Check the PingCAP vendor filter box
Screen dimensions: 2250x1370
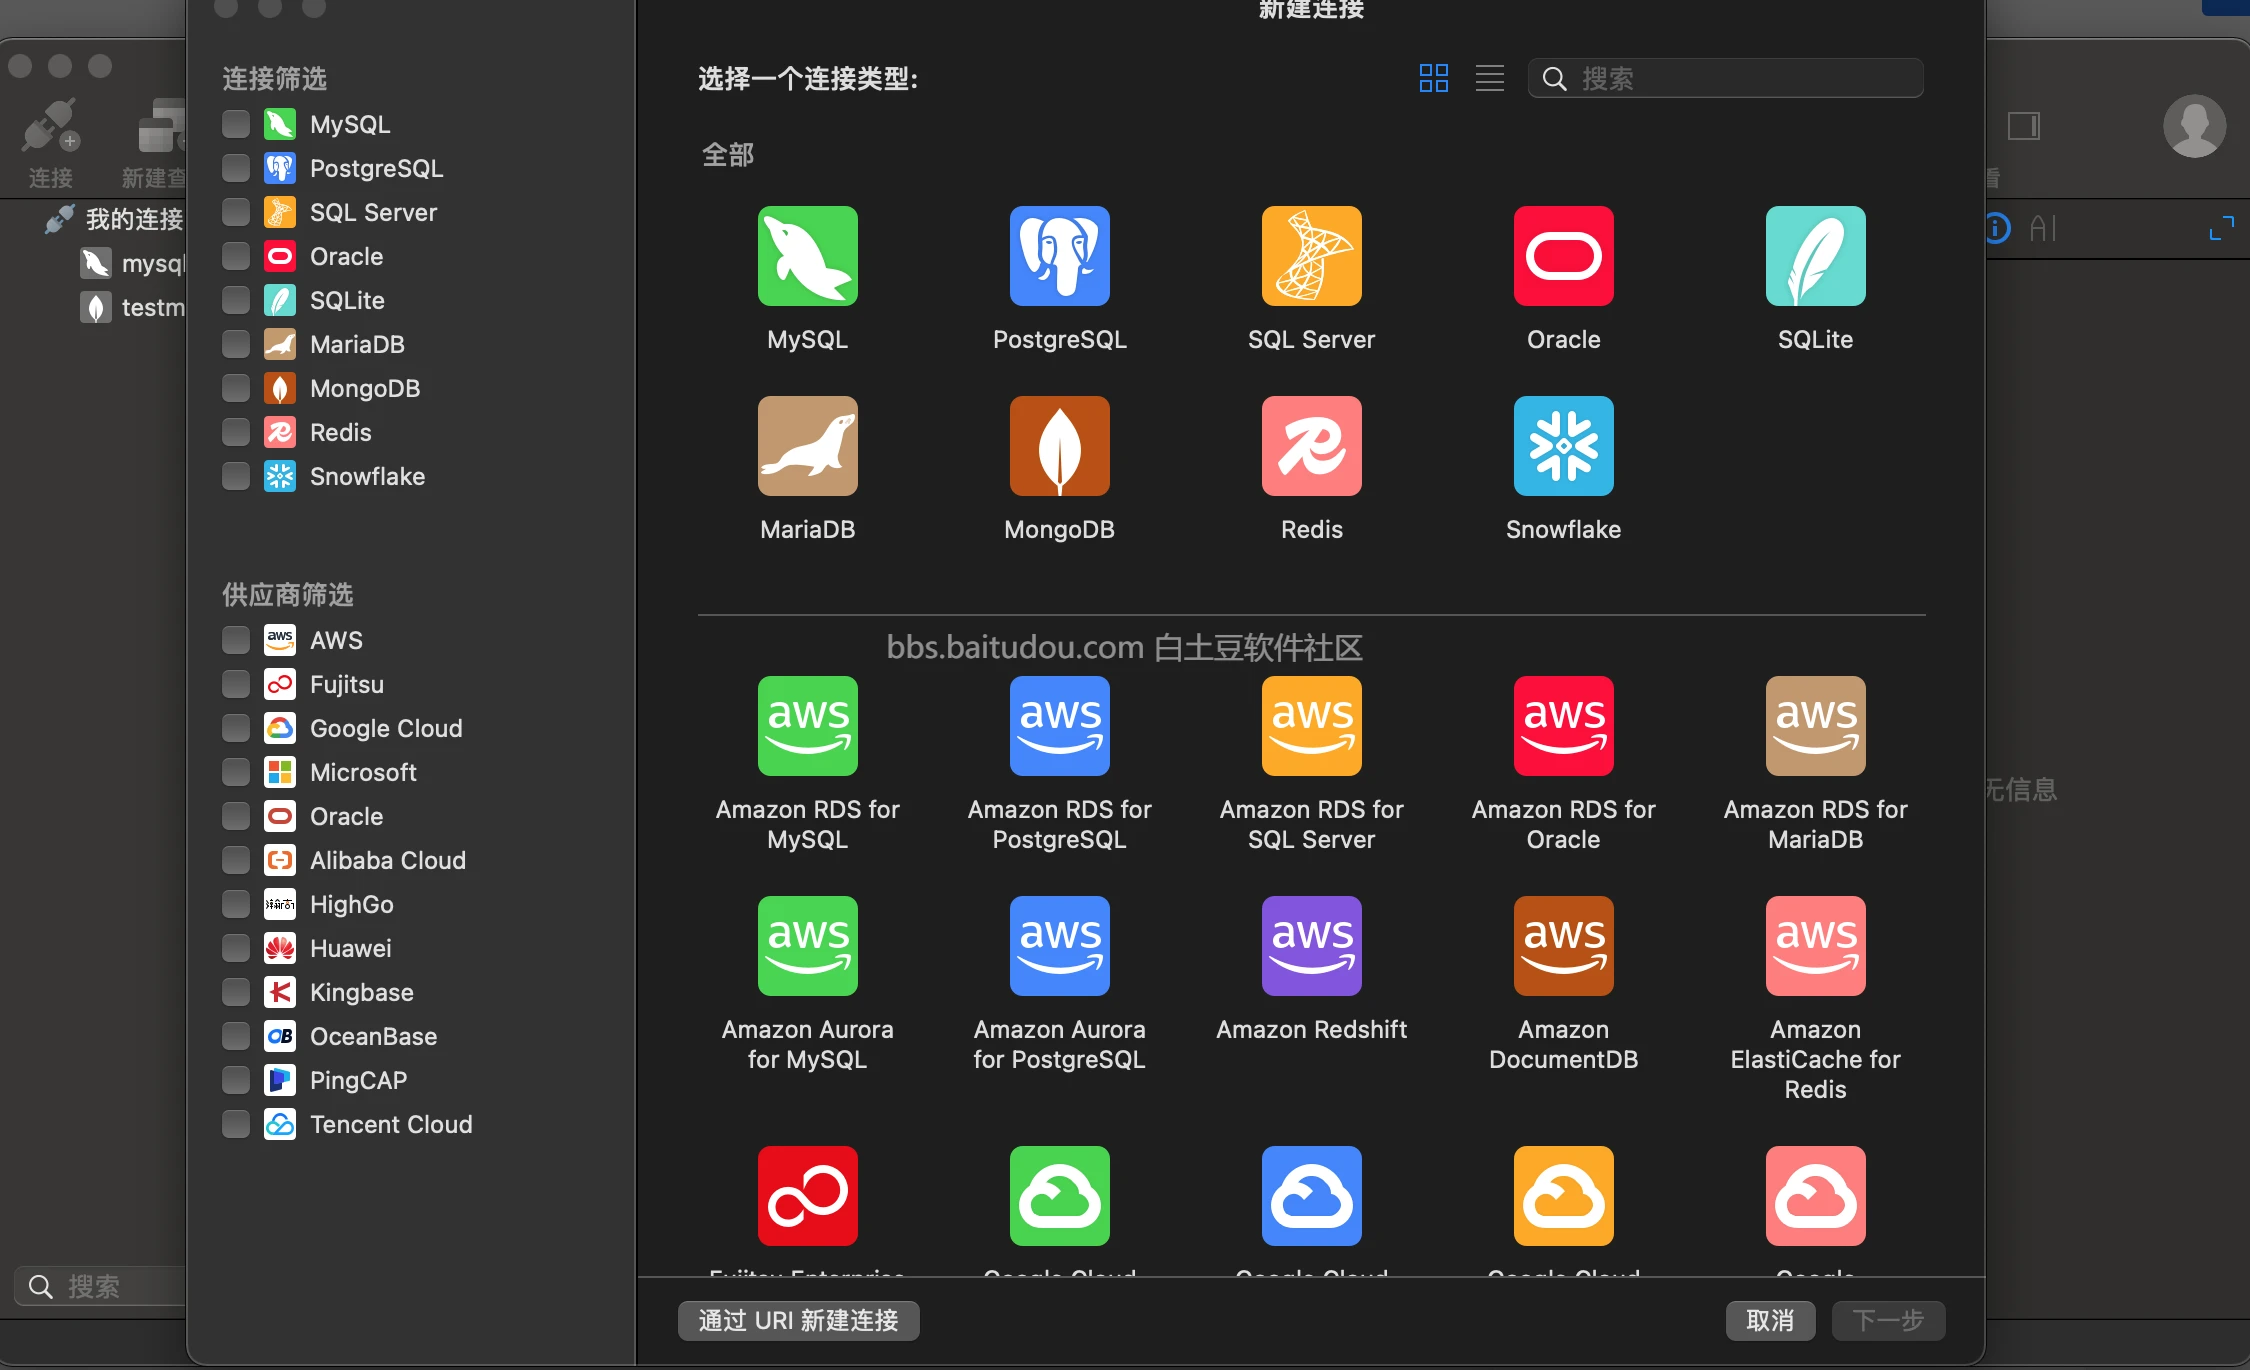[x=236, y=1080]
